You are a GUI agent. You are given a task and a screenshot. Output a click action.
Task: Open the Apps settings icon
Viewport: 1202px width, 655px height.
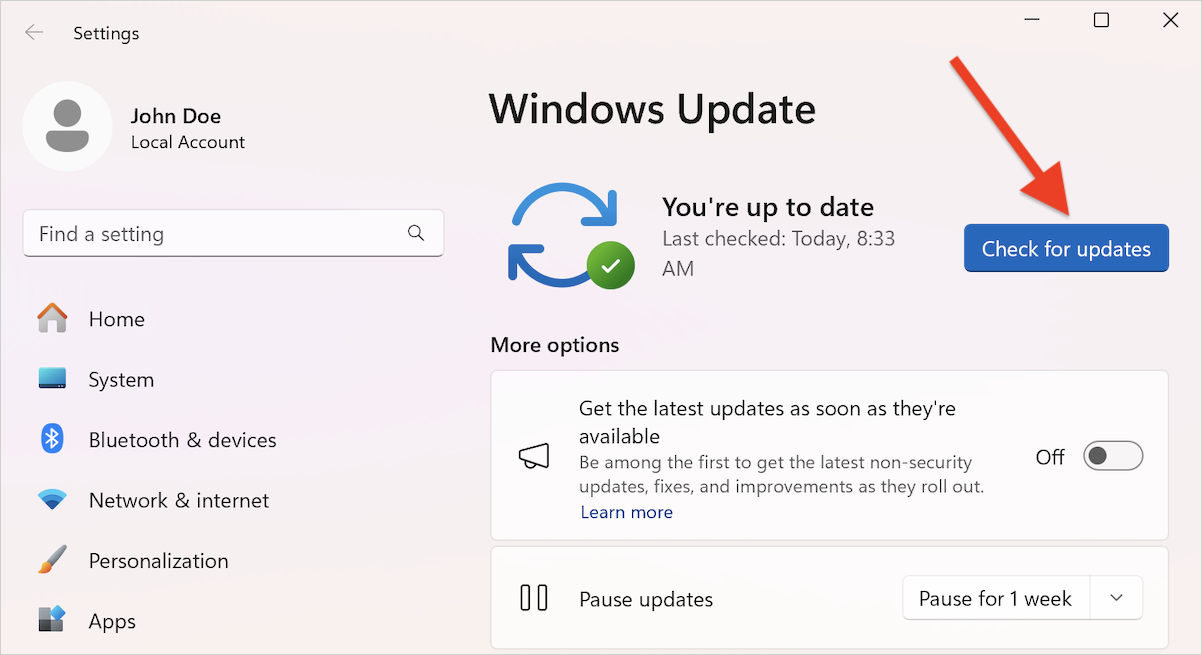pyautogui.click(x=51, y=620)
